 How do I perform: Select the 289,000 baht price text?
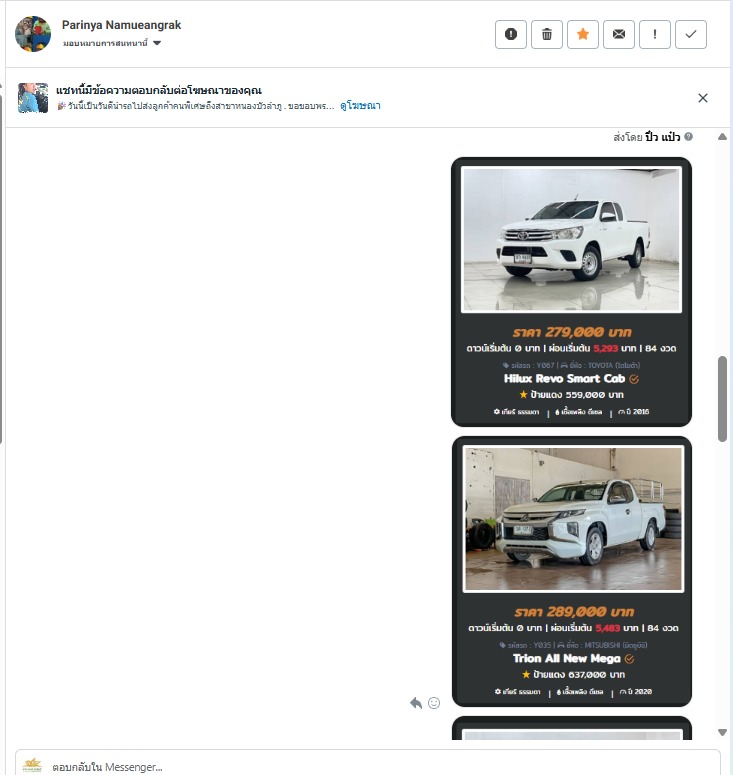574,611
